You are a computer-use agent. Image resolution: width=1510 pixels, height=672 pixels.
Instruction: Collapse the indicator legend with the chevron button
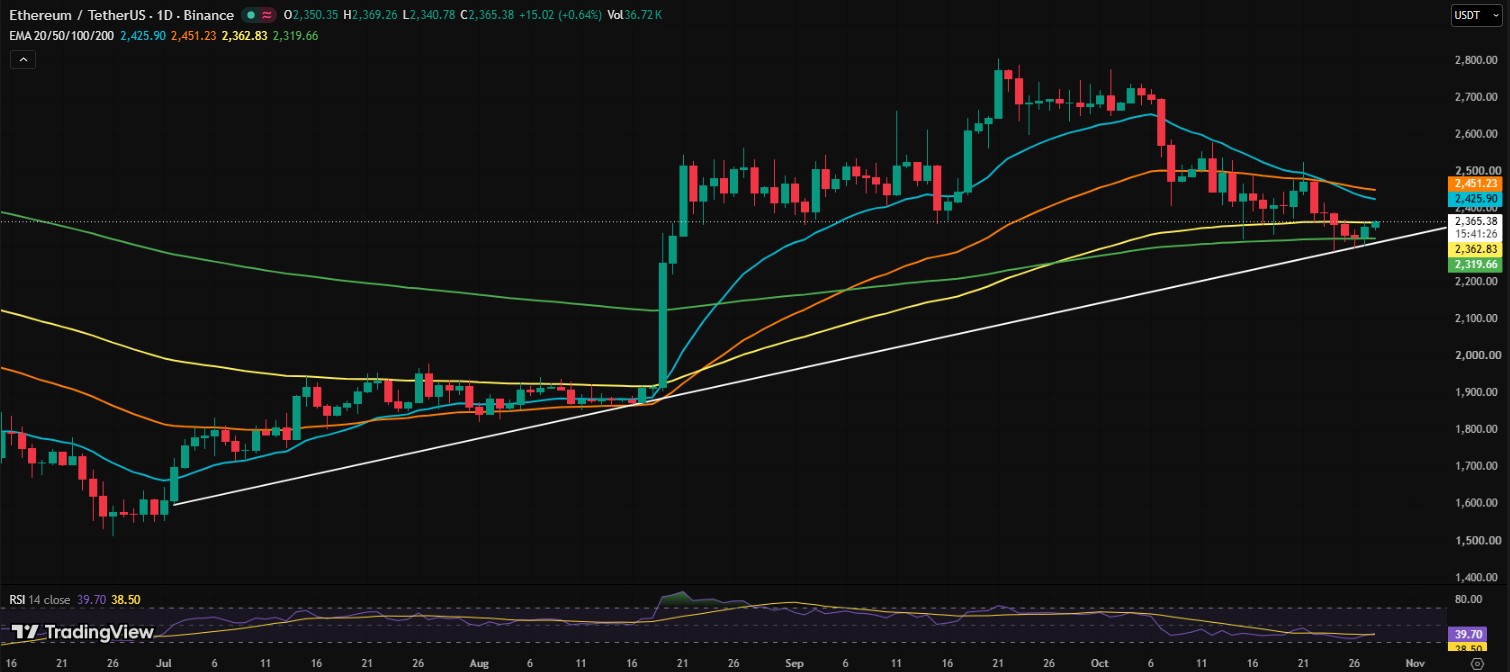[x=22, y=60]
